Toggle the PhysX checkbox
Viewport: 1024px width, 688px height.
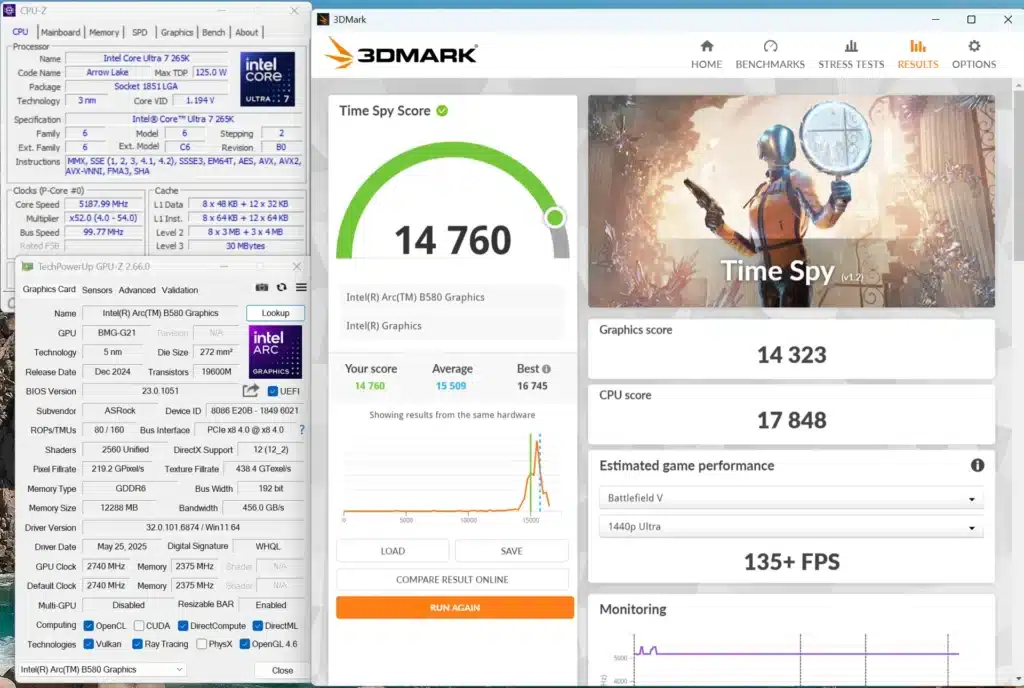(x=202, y=644)
